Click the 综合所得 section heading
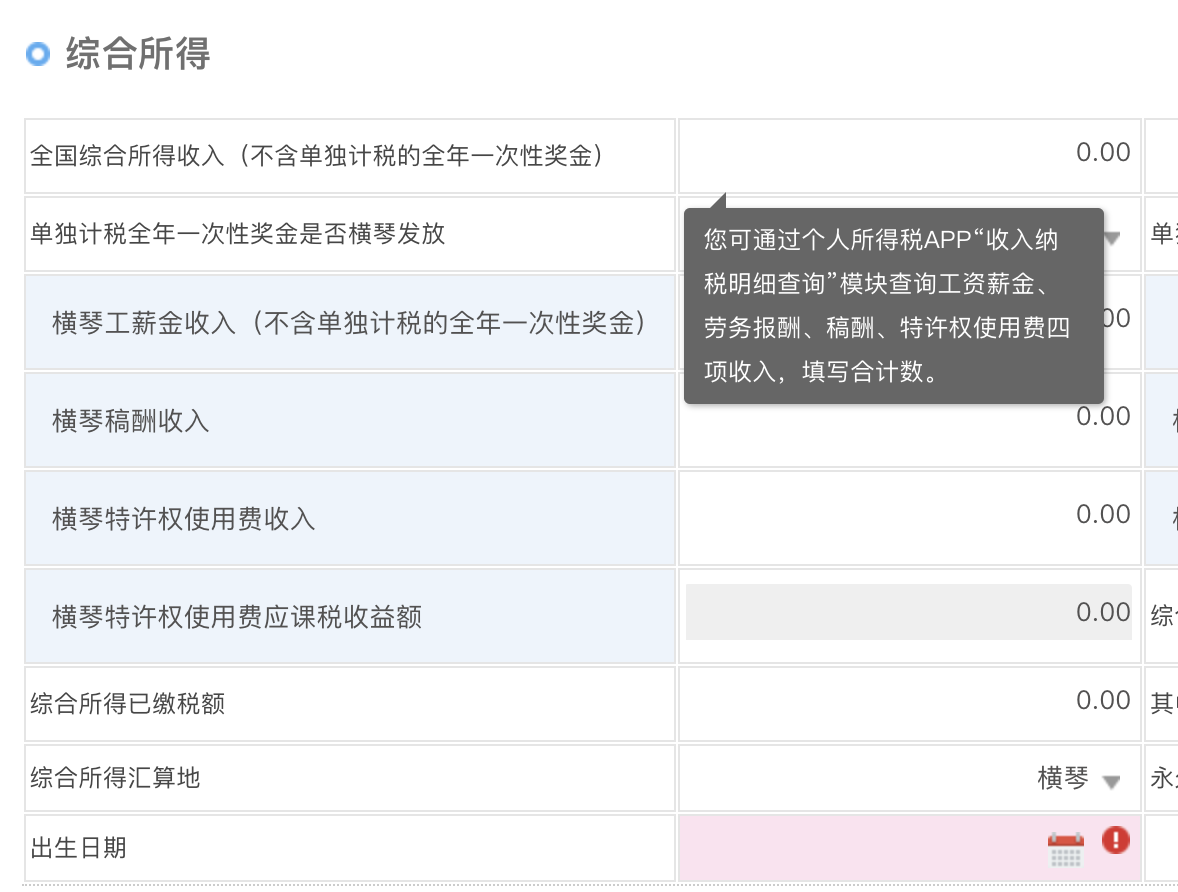Screen dimensions: 1178x892 [x=138, y=54]
